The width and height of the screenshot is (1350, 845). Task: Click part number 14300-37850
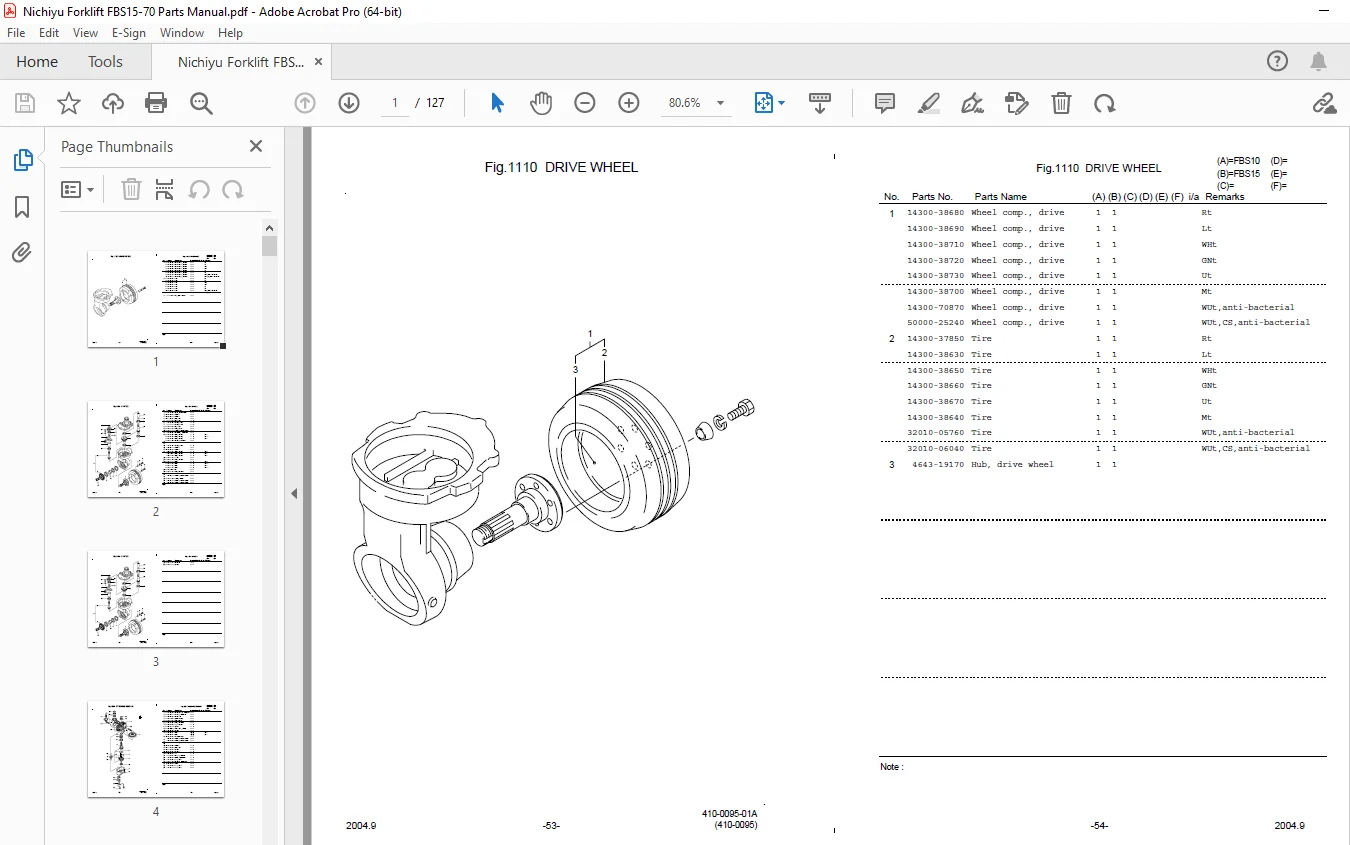pos(936,339)
